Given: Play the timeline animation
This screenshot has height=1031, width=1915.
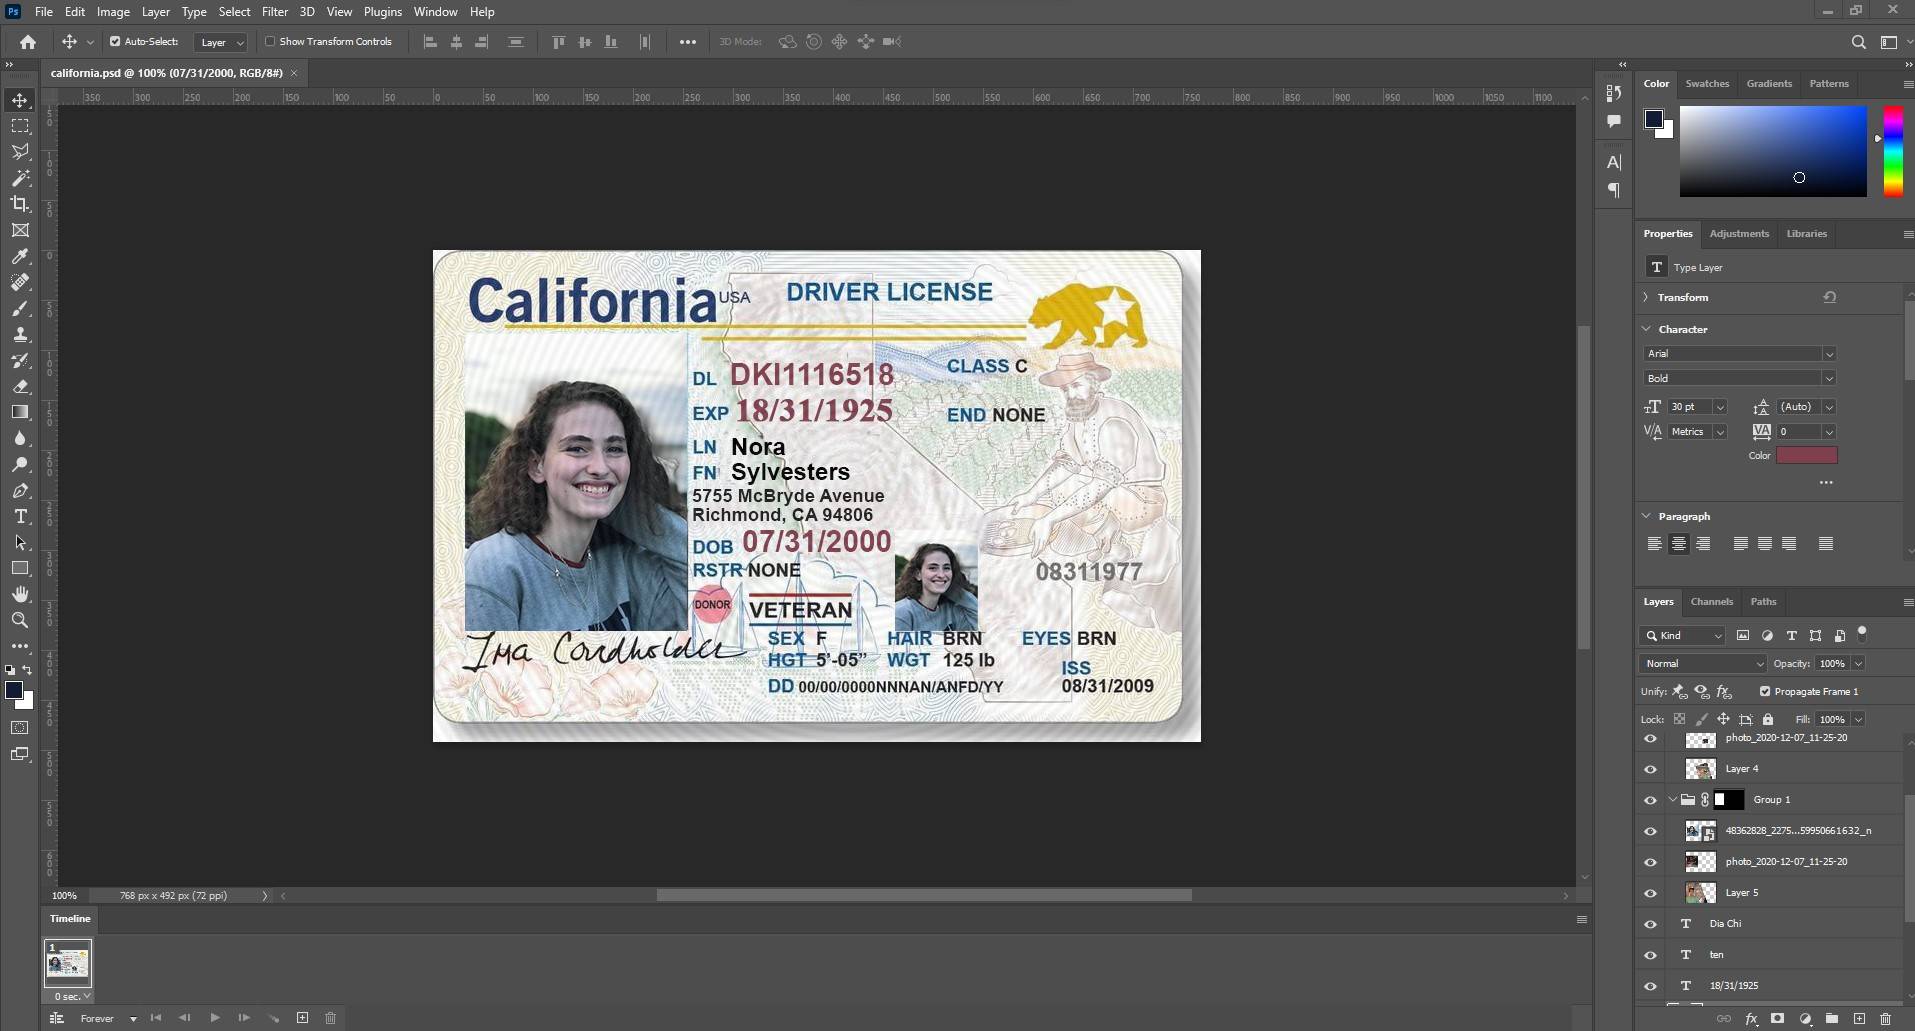Looking at the screenshot, I should coord(215,1018).
